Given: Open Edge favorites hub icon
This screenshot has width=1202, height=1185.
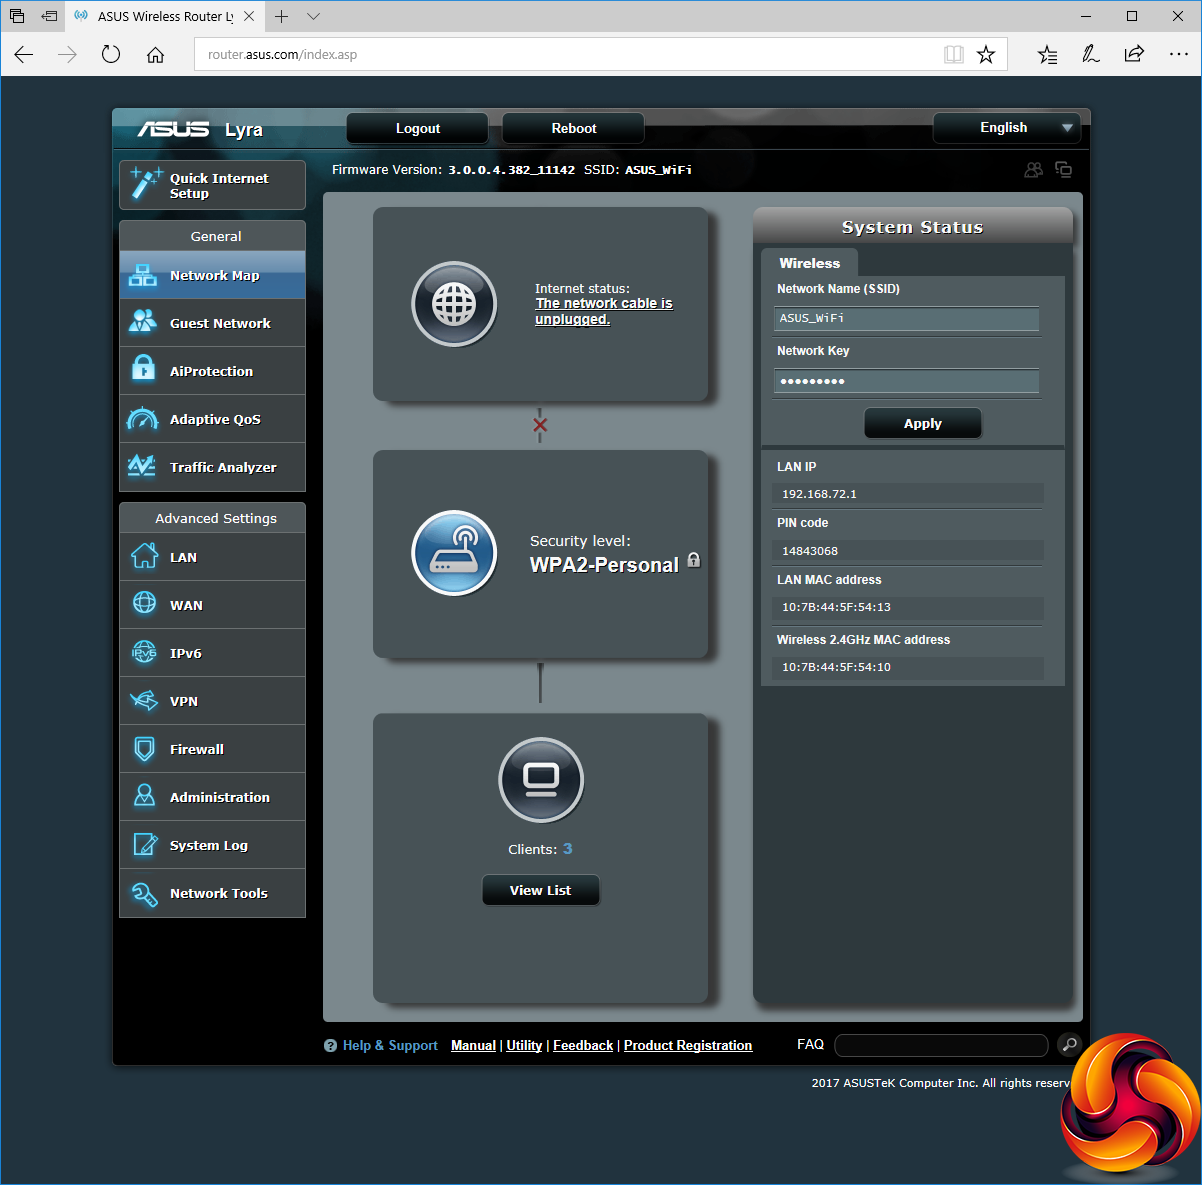Looking at the screenshot, I should (1047, 54).
